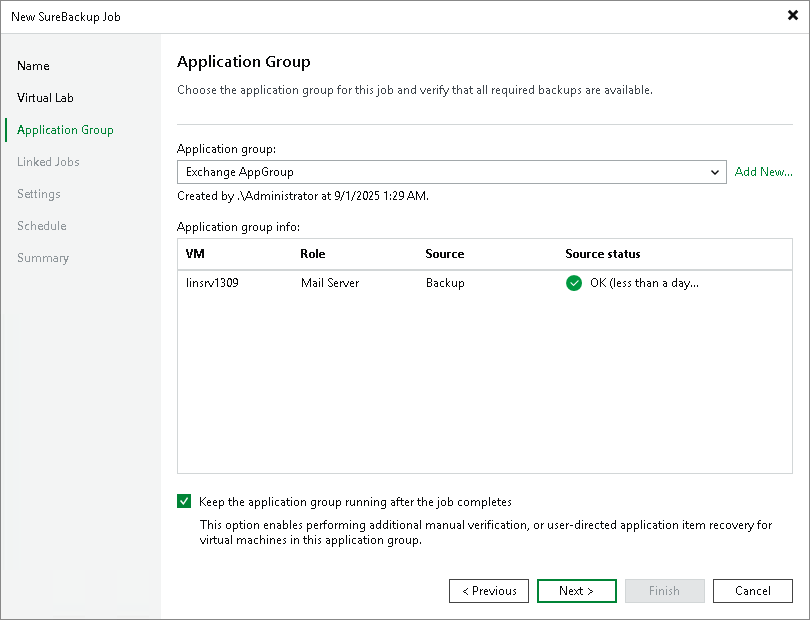This screenshot has height=620, width=810.
Task: View the Summary wizard step
Action: (43, 257)
